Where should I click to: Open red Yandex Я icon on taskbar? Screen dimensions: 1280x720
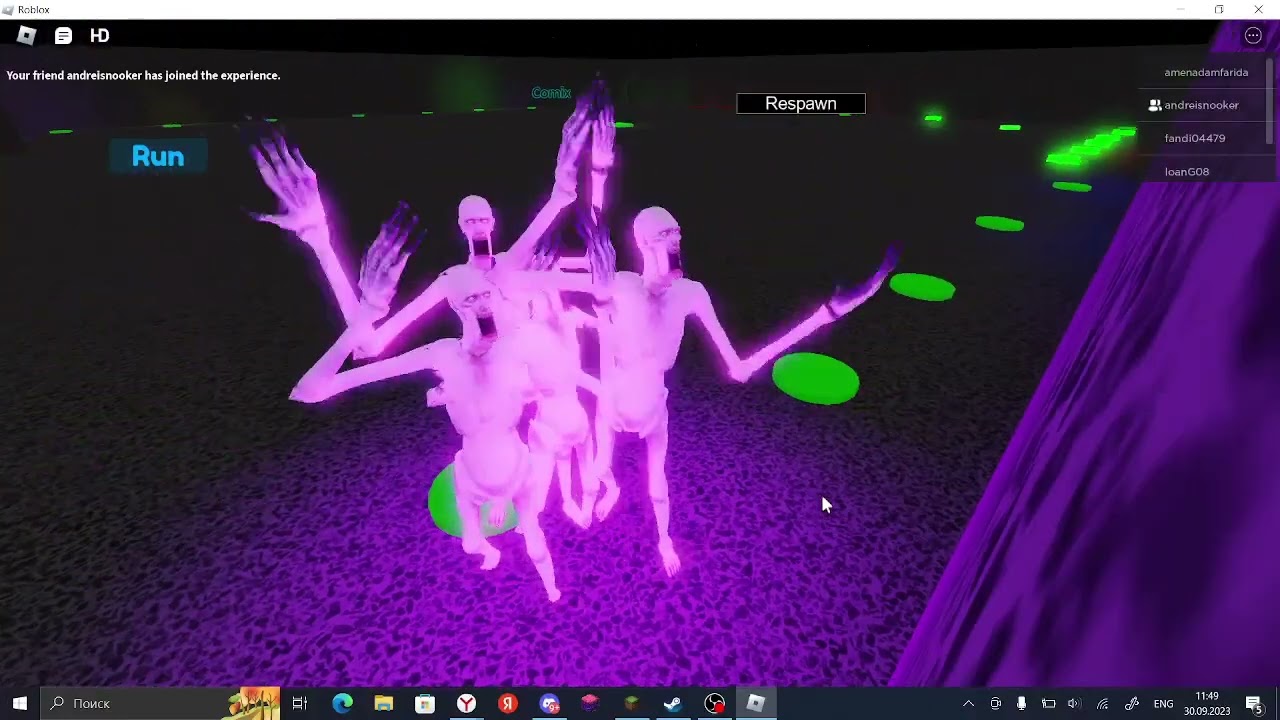[x=508, y=703]
